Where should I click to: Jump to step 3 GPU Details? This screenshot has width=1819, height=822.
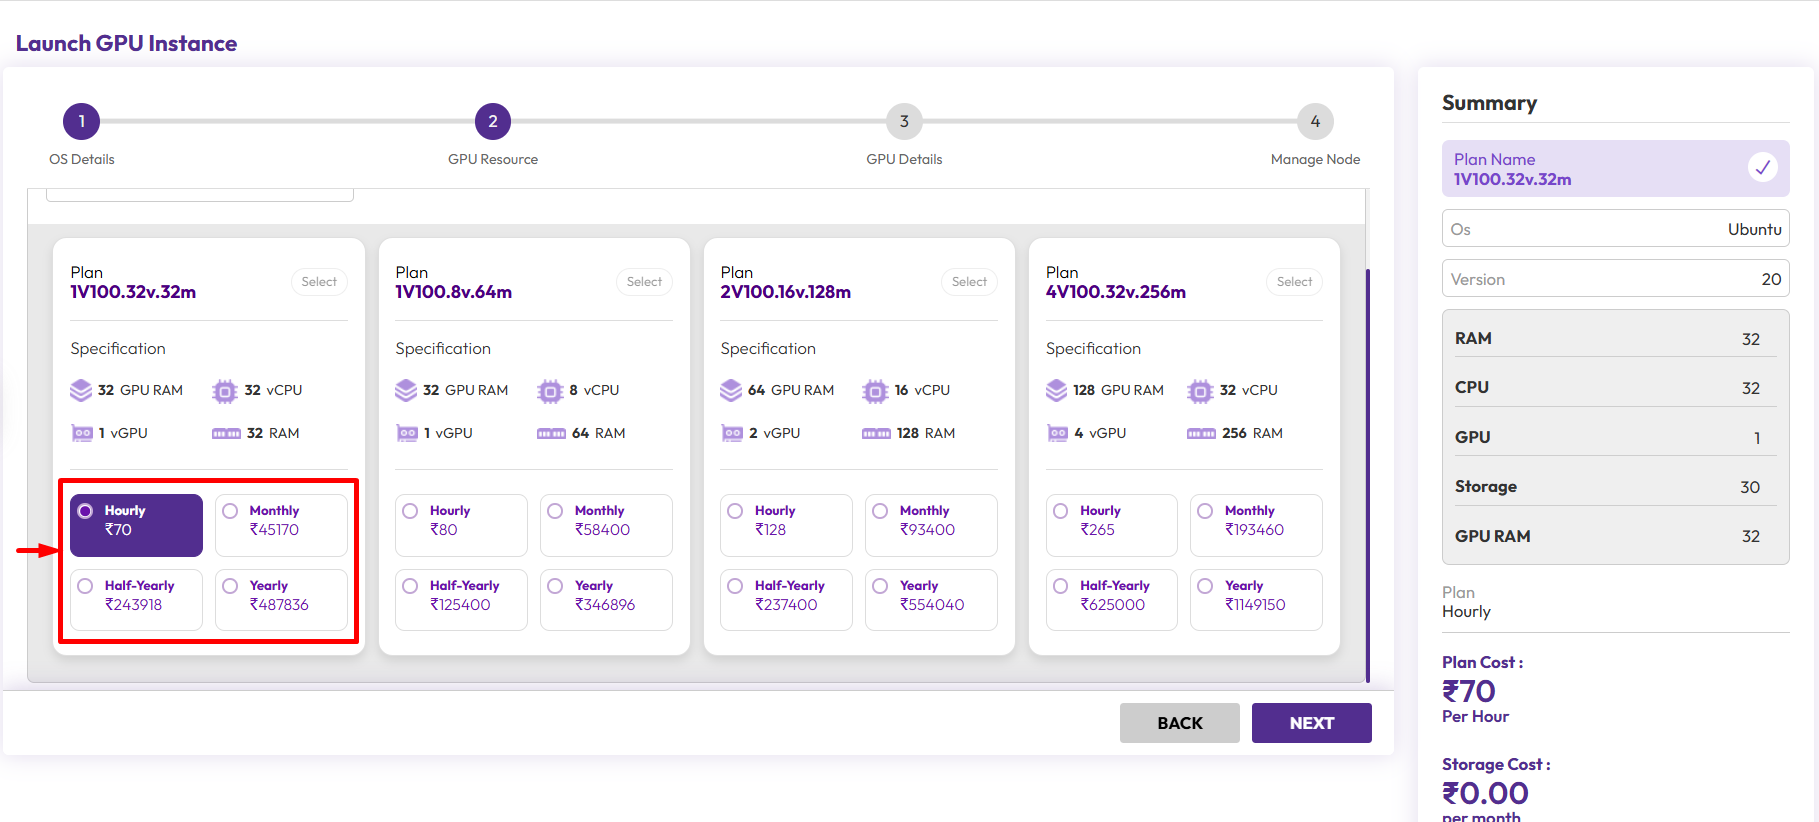click(904, 122)
